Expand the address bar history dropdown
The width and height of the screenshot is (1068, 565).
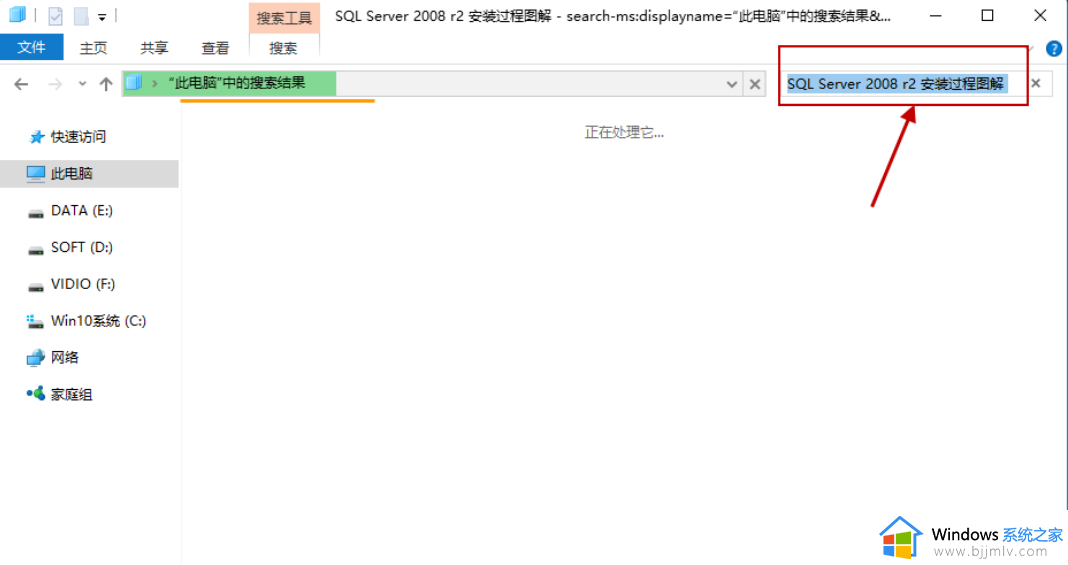click(732, 84)
